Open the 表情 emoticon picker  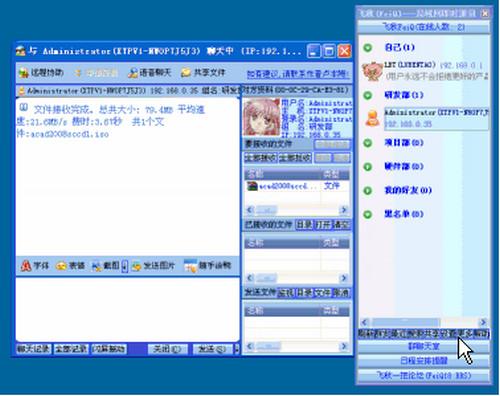pos(61,266)
